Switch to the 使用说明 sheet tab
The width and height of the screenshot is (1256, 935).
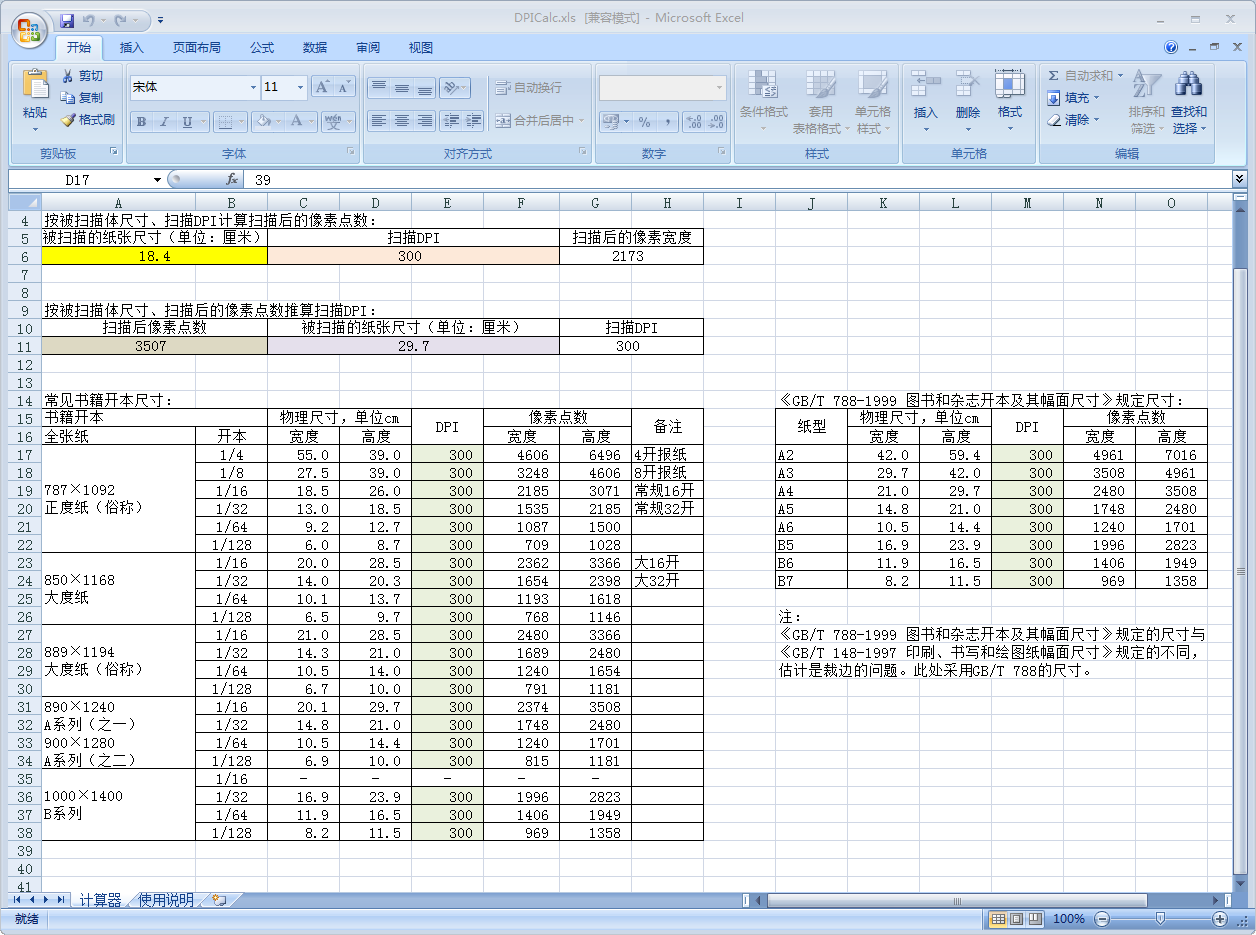click(x=166, y=900)
